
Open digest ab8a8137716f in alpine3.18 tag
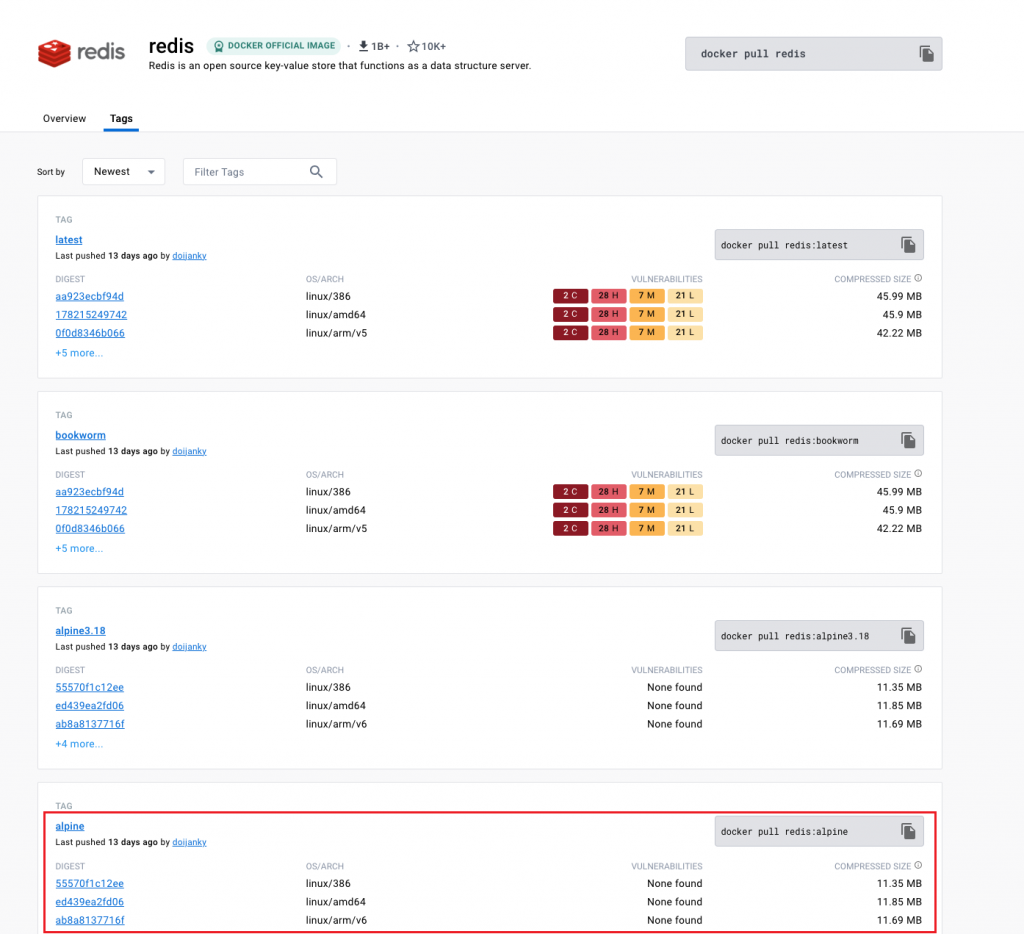click(x=90, y=723)
